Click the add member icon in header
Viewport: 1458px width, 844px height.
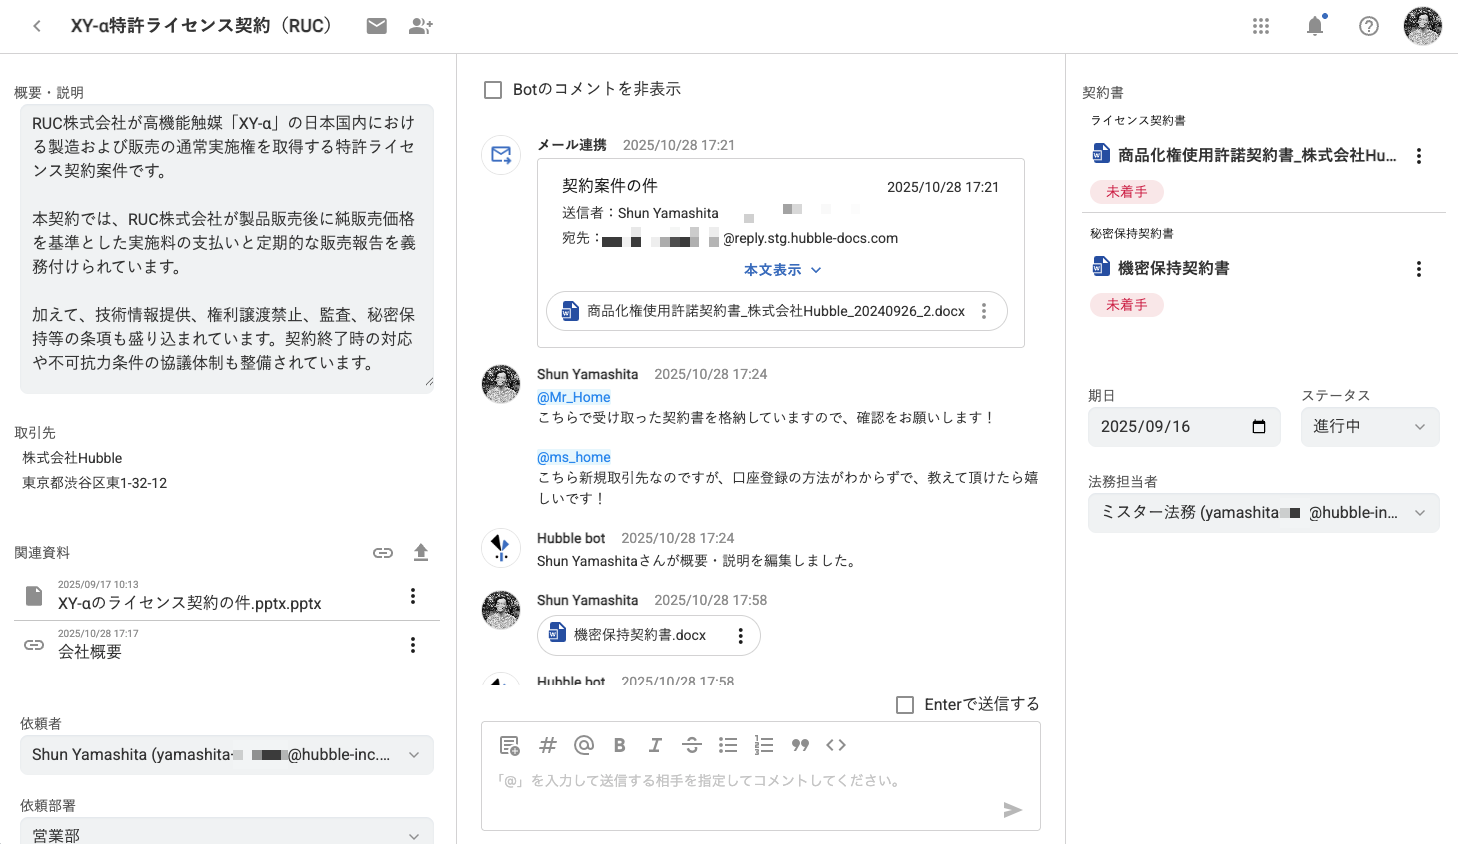[x=421, y=26]
